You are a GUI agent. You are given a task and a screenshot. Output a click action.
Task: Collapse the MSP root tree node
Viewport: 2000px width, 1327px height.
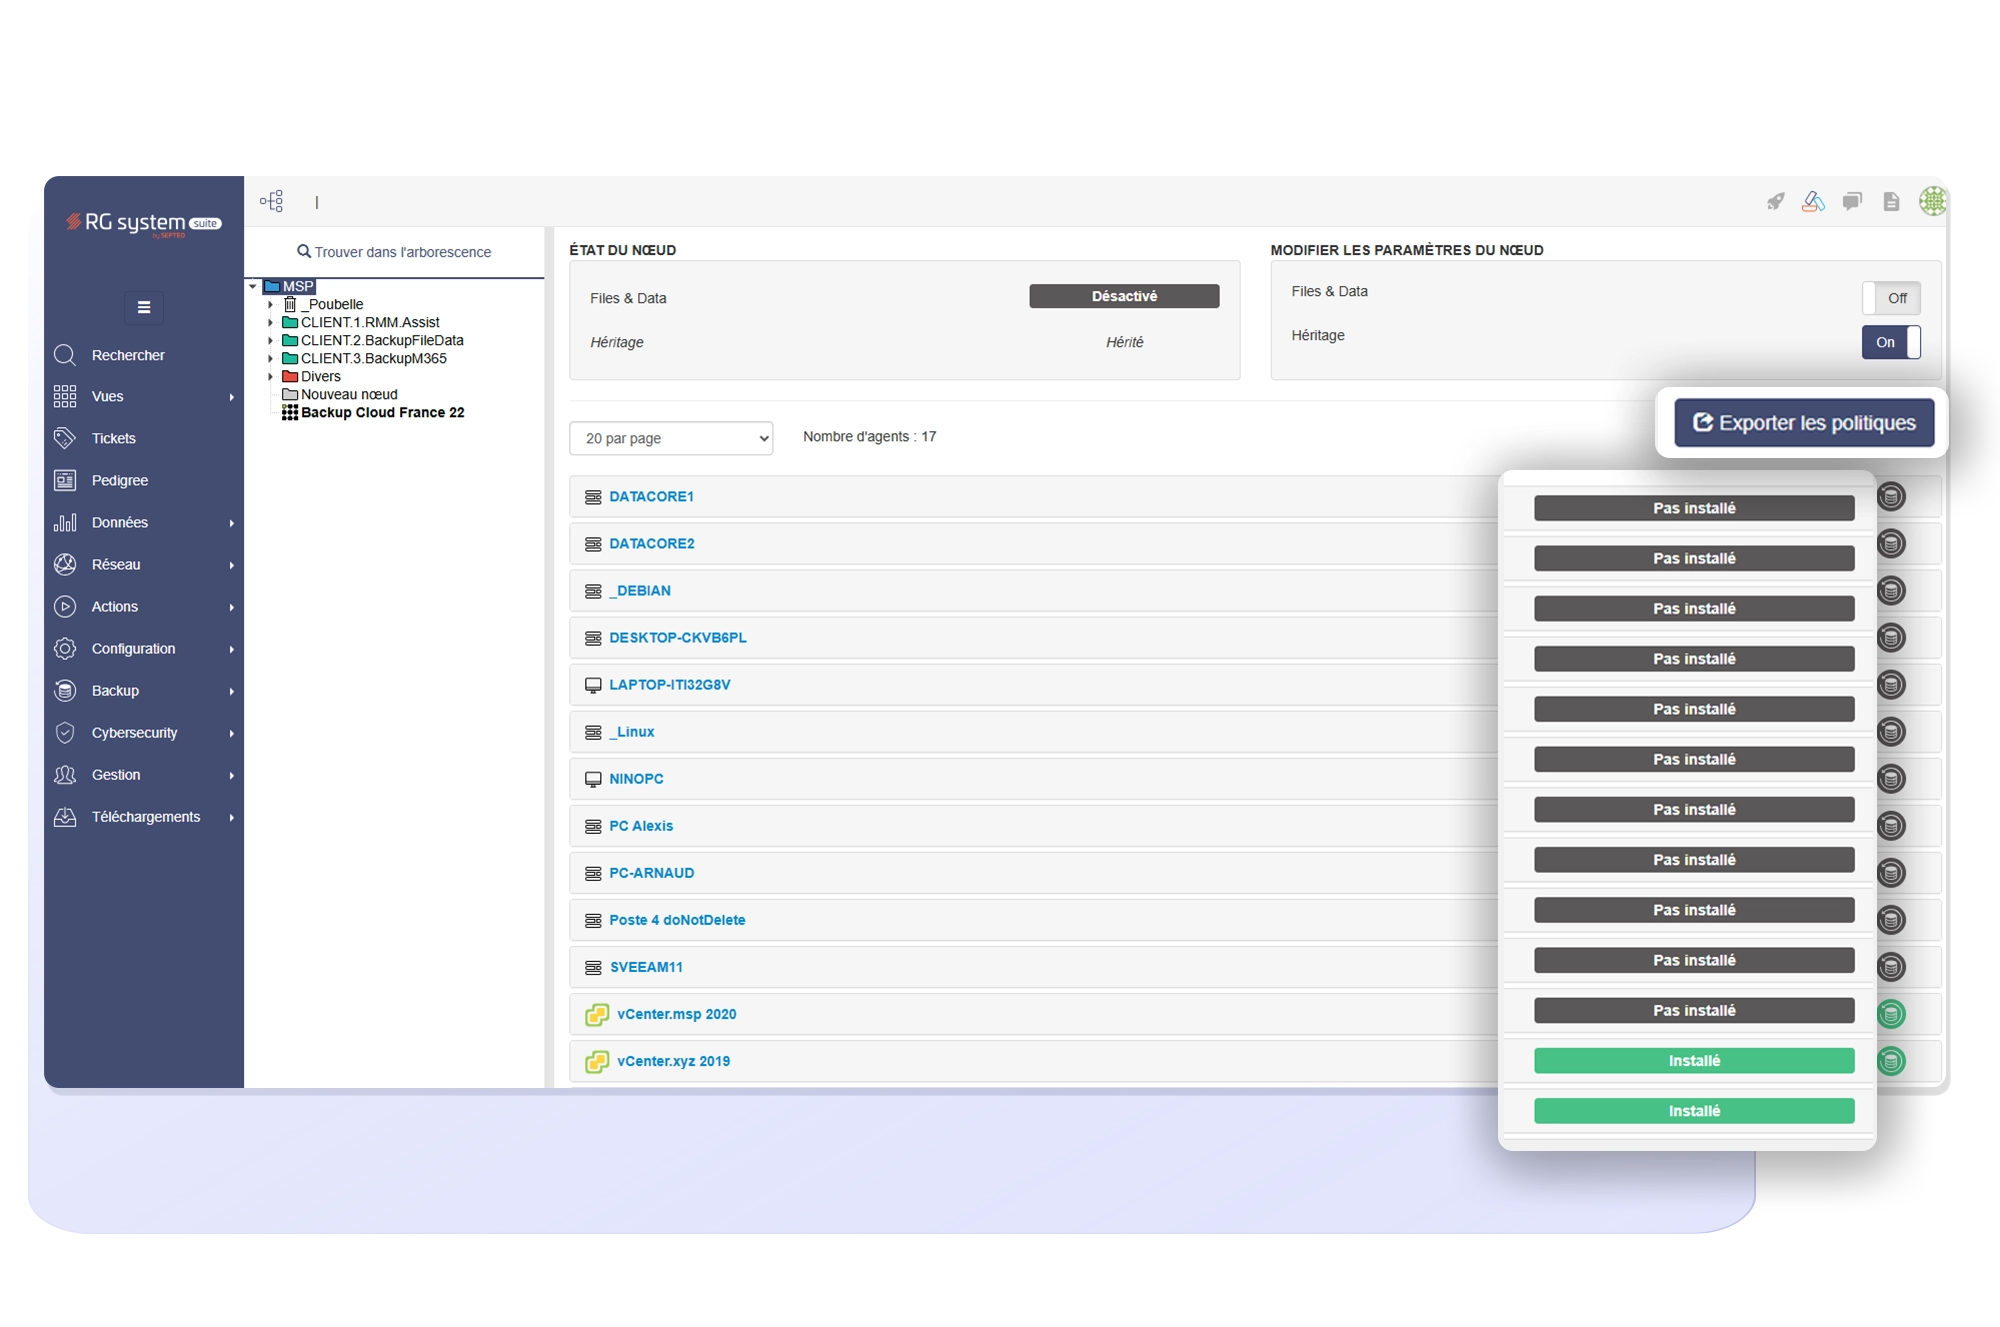[253, 286]
